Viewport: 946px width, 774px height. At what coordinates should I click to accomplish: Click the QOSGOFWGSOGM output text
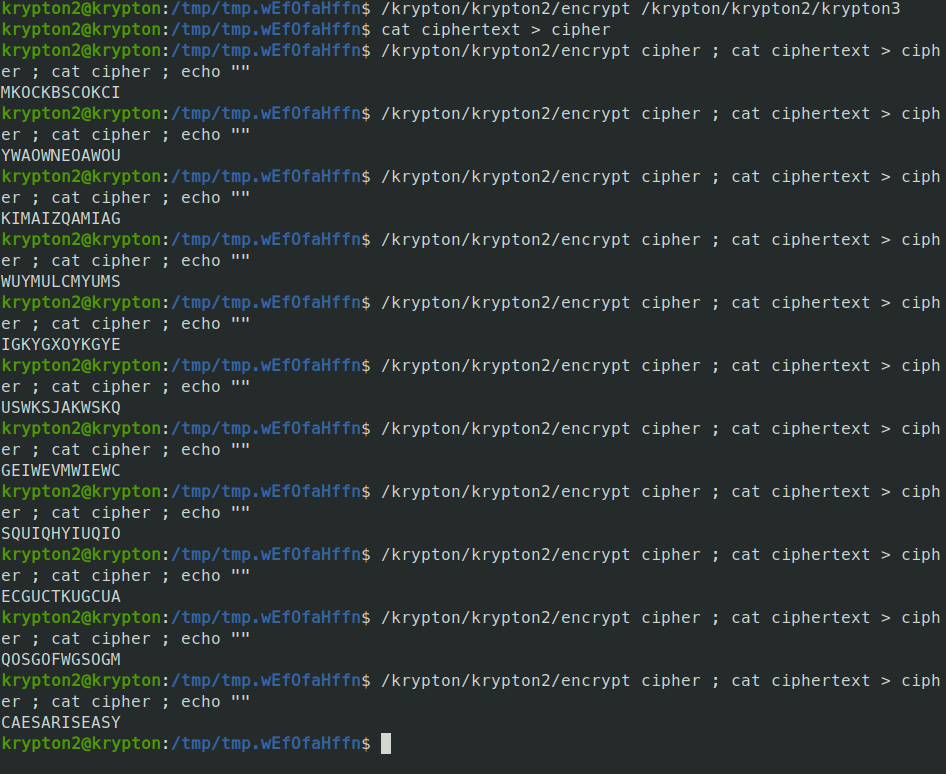coord(61,659)
